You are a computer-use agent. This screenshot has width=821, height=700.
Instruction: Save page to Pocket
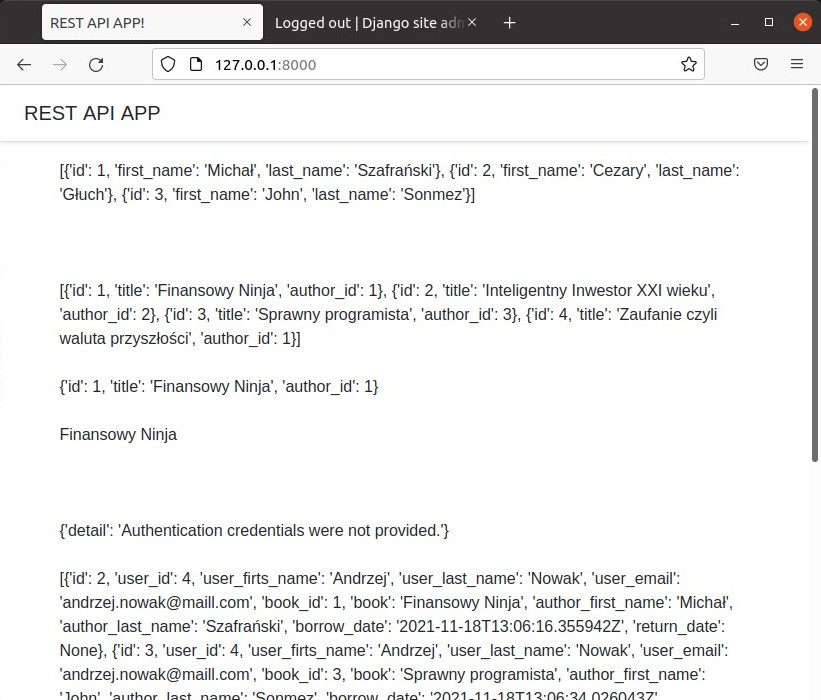tap(760, 64)
